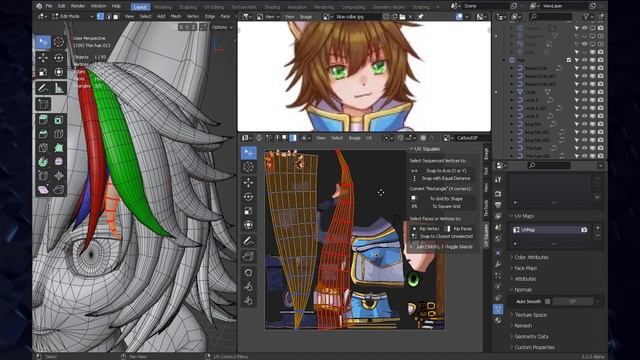Select the UV Grab sculpt tool
The width and height of the screenshot is (640, 360).
248,272
